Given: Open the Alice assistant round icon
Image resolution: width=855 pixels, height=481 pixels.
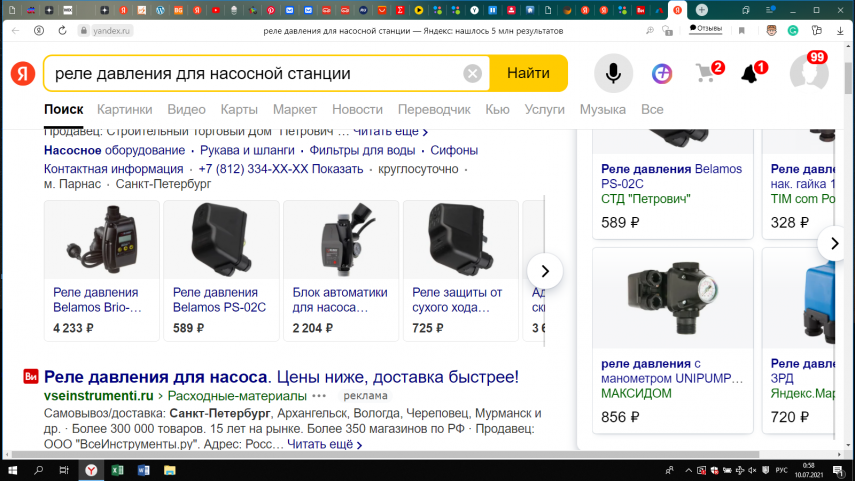Looking at the screenshot, I should point(662,73).
